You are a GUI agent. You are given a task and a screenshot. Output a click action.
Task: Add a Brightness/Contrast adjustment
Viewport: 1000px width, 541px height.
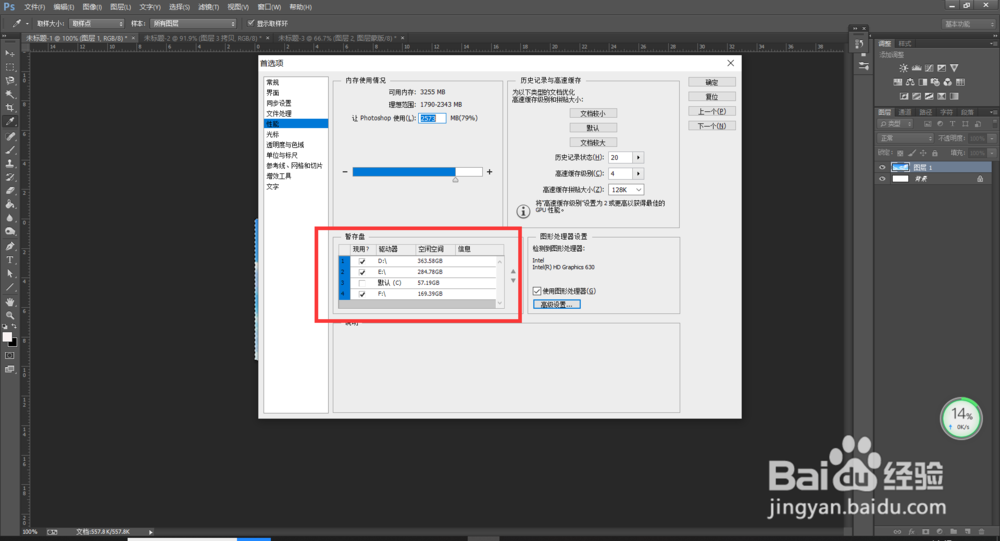click(x=904, y=68)
